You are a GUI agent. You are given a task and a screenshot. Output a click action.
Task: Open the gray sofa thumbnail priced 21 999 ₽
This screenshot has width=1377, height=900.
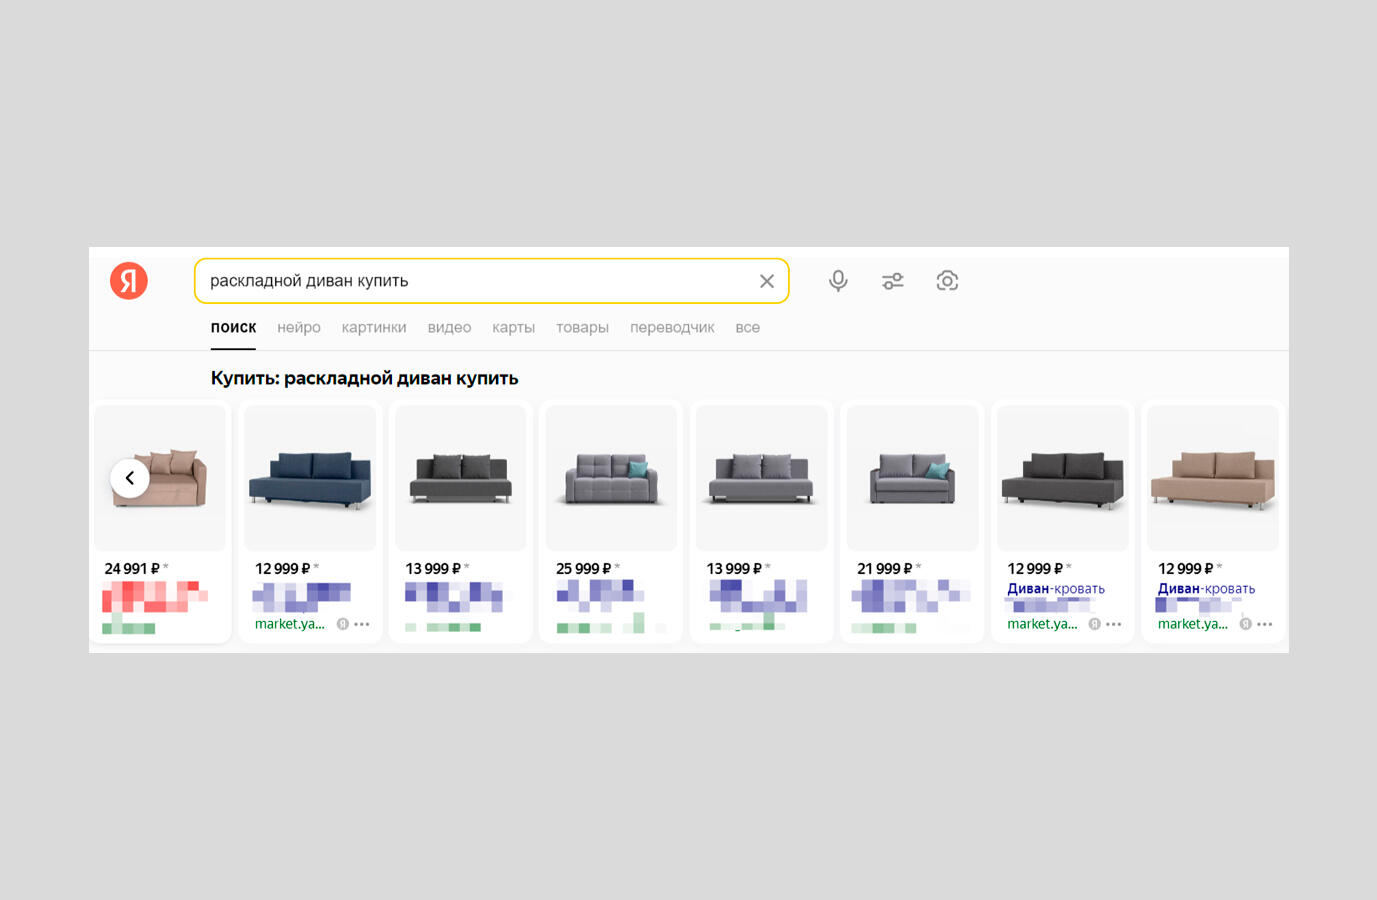(912, 478)
